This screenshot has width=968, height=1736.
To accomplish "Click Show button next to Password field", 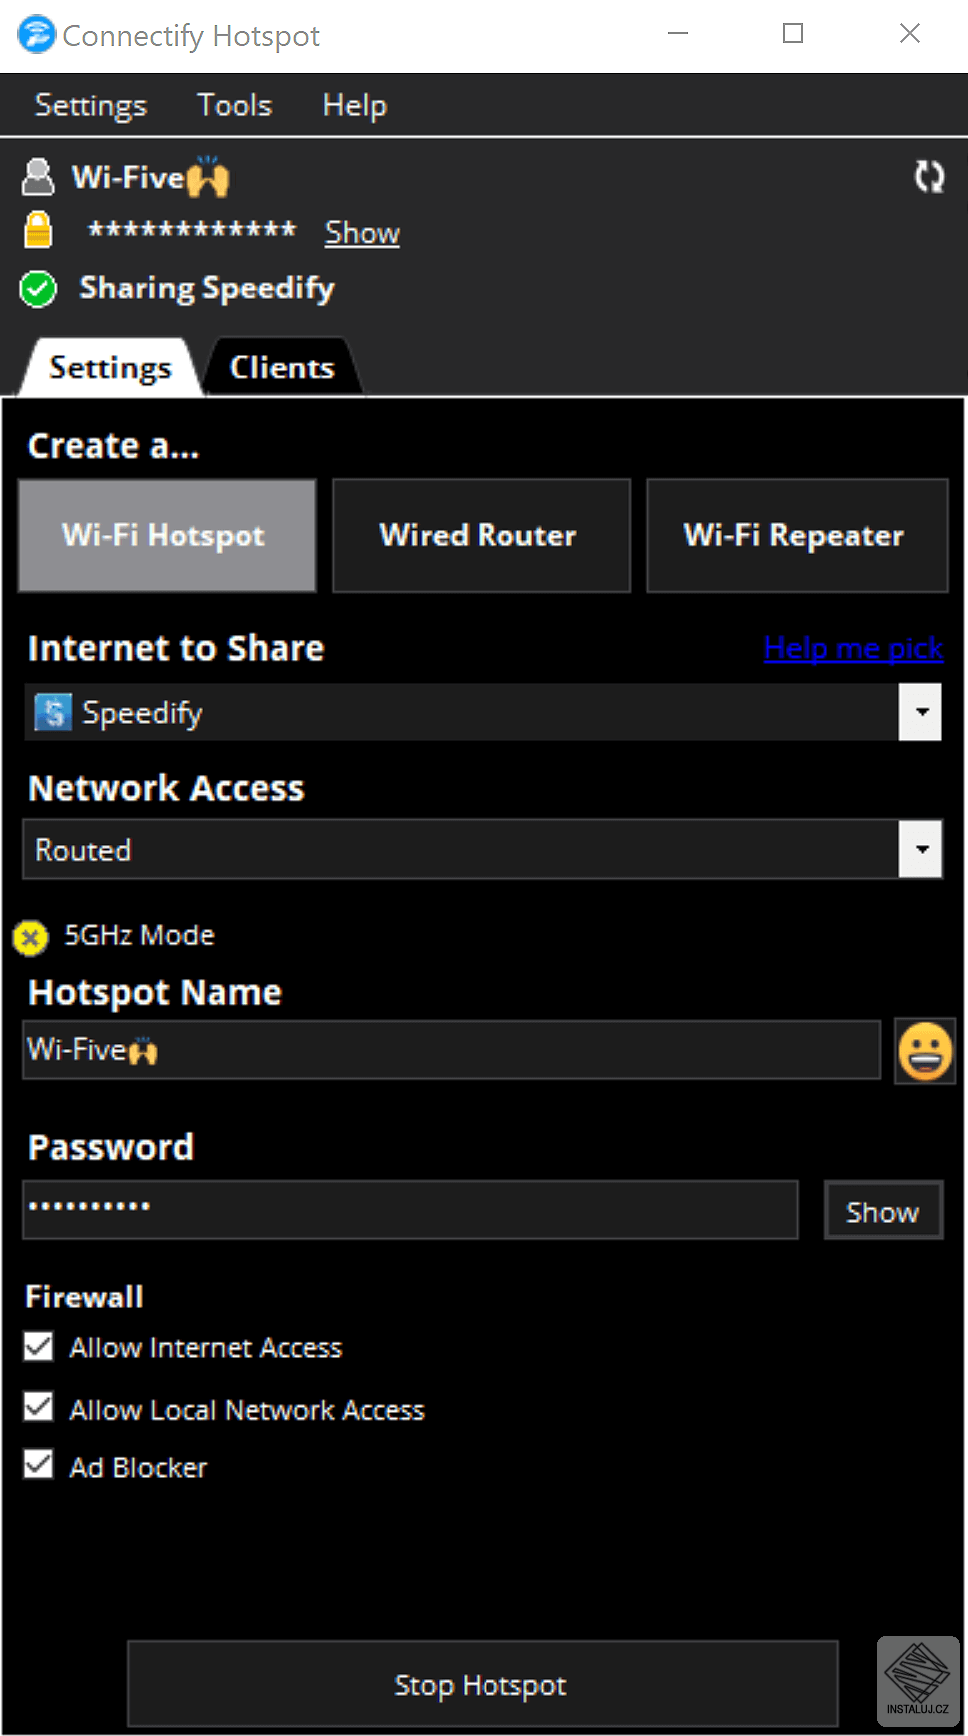I will (883, 1211).
